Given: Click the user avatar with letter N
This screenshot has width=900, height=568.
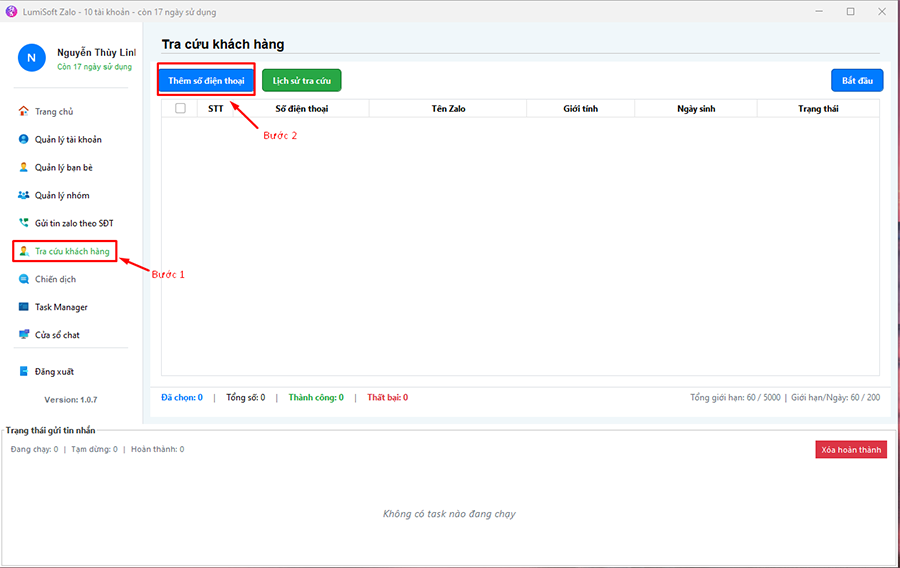Looking at the screenshot, I should pyautogui.click(x=31, y=58).
